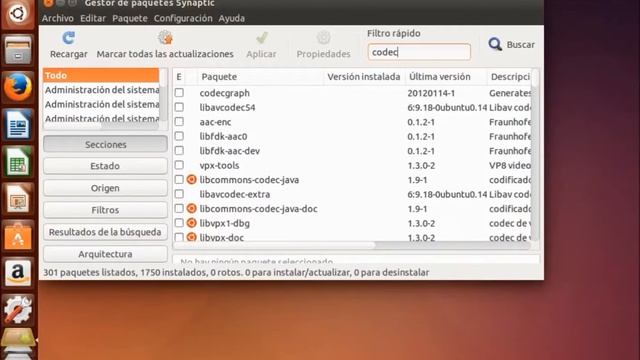Mark the codecgraph package checkbox
The width and height of the screenshot is (640, 360).
tap(179, 93)
